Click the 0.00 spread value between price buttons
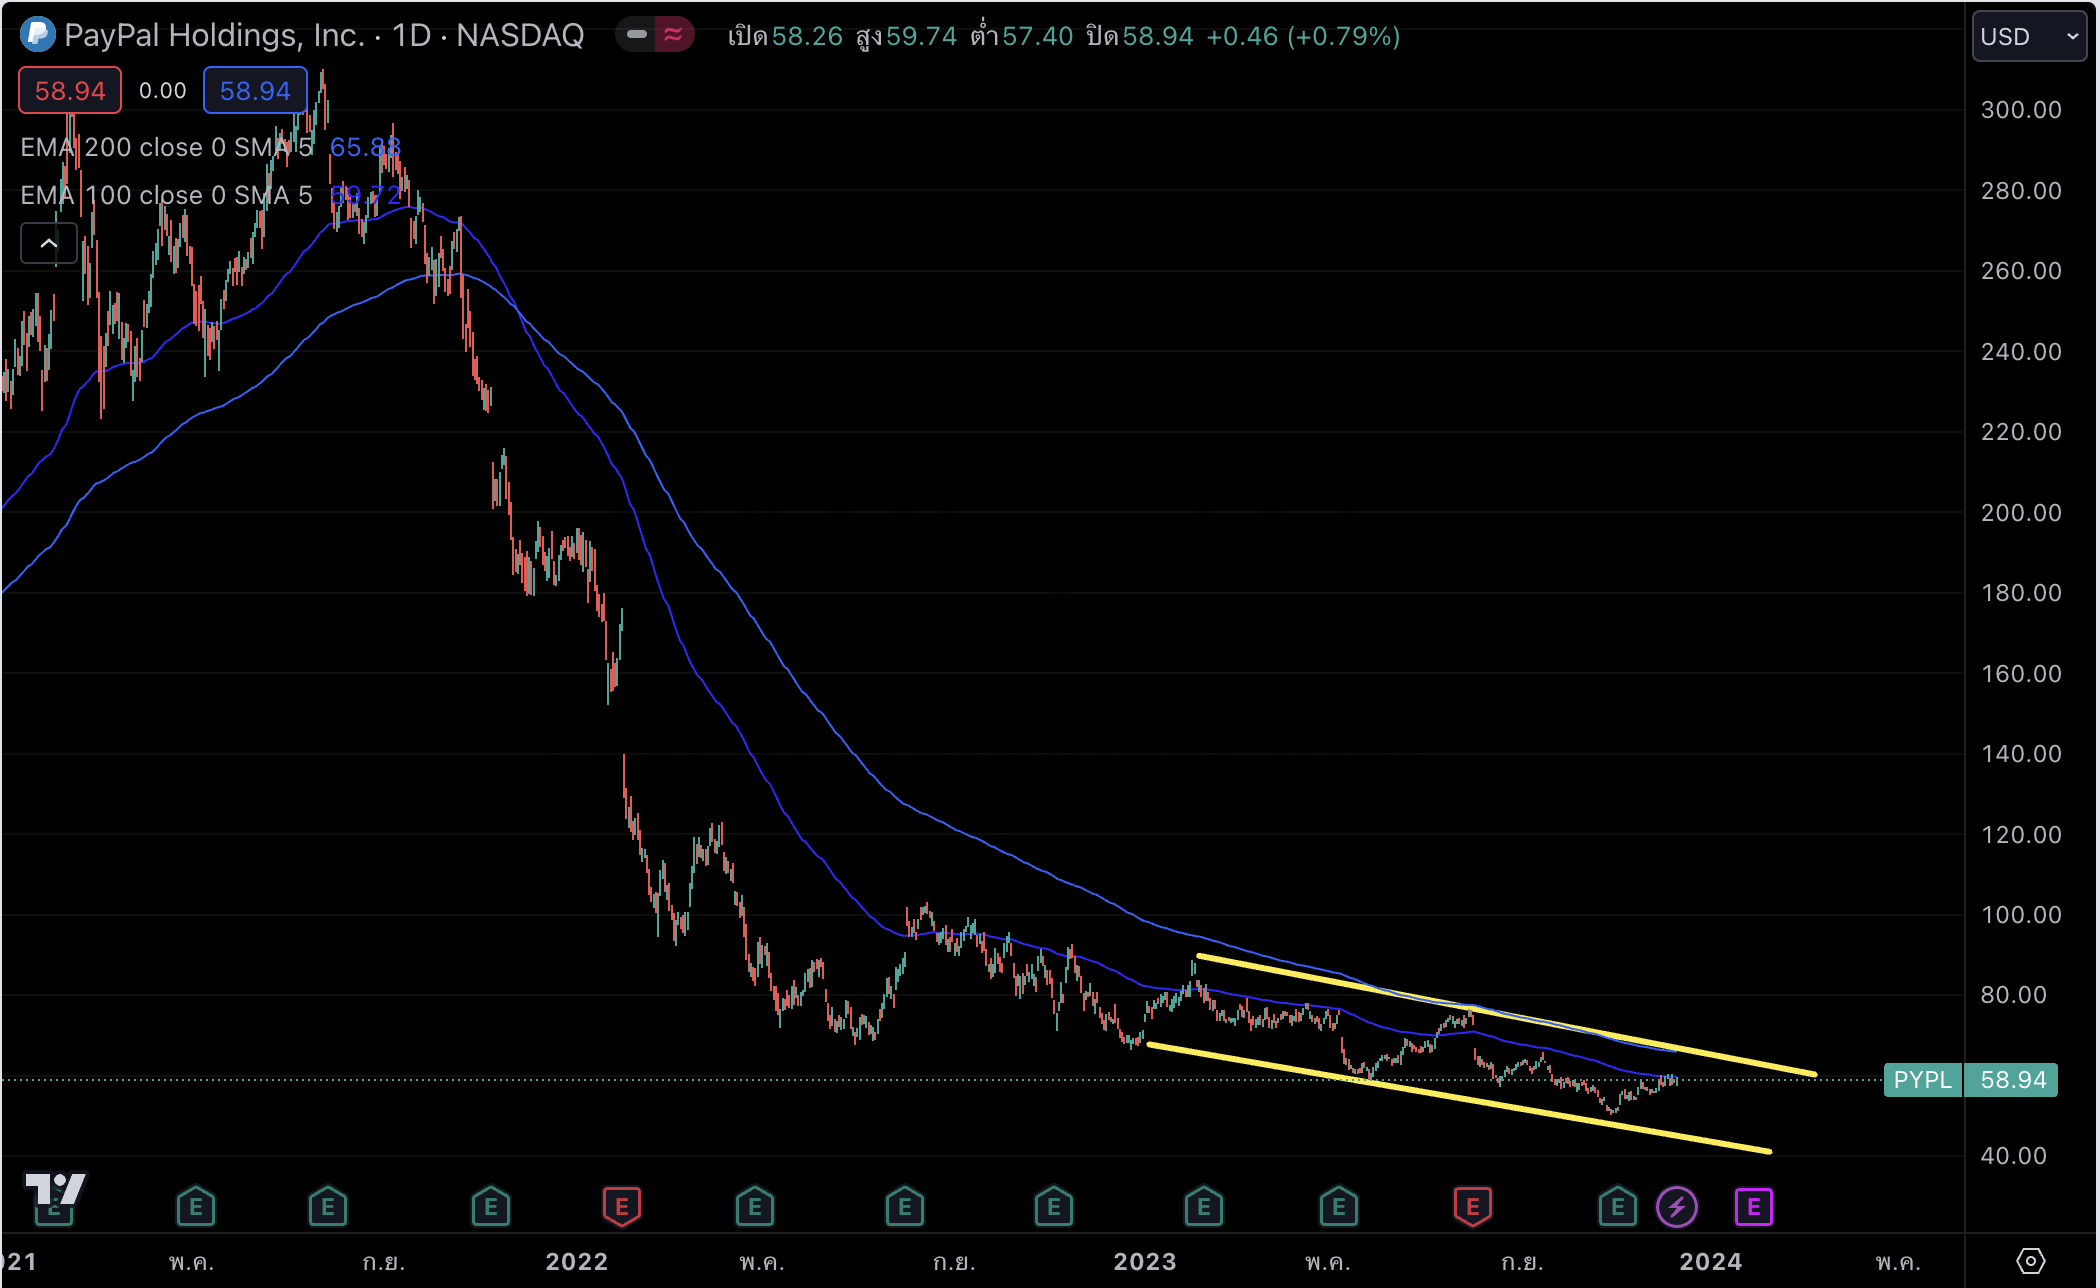The width and height of the screenshot is (2100, 1288). pos(163,91)
